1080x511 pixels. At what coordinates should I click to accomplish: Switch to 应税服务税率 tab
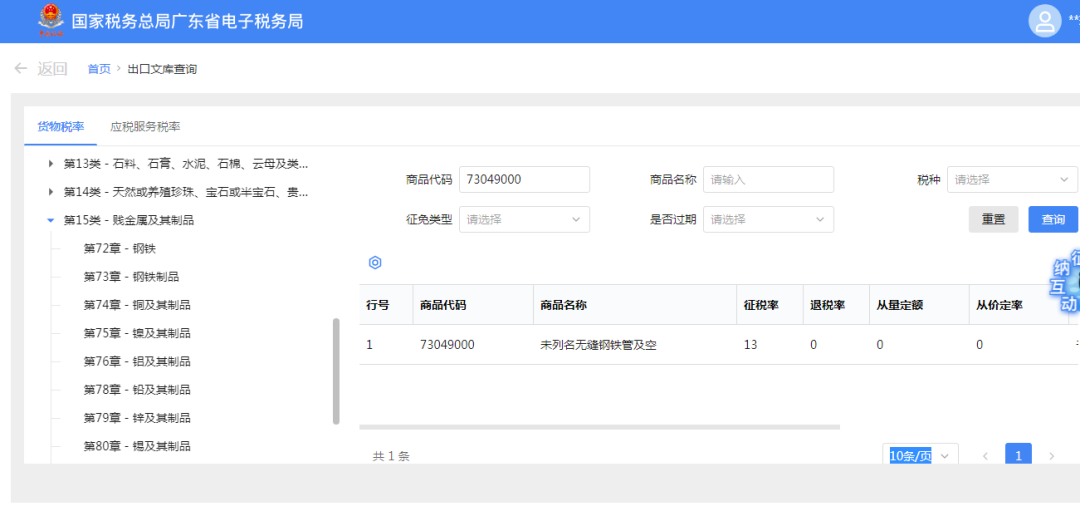[x=145, y=127]
